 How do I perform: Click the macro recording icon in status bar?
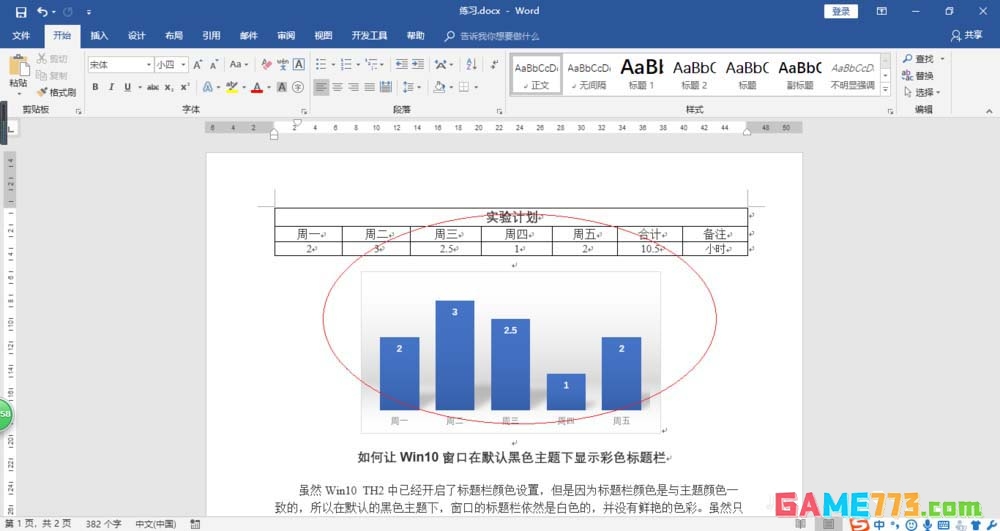coord(195,524)
